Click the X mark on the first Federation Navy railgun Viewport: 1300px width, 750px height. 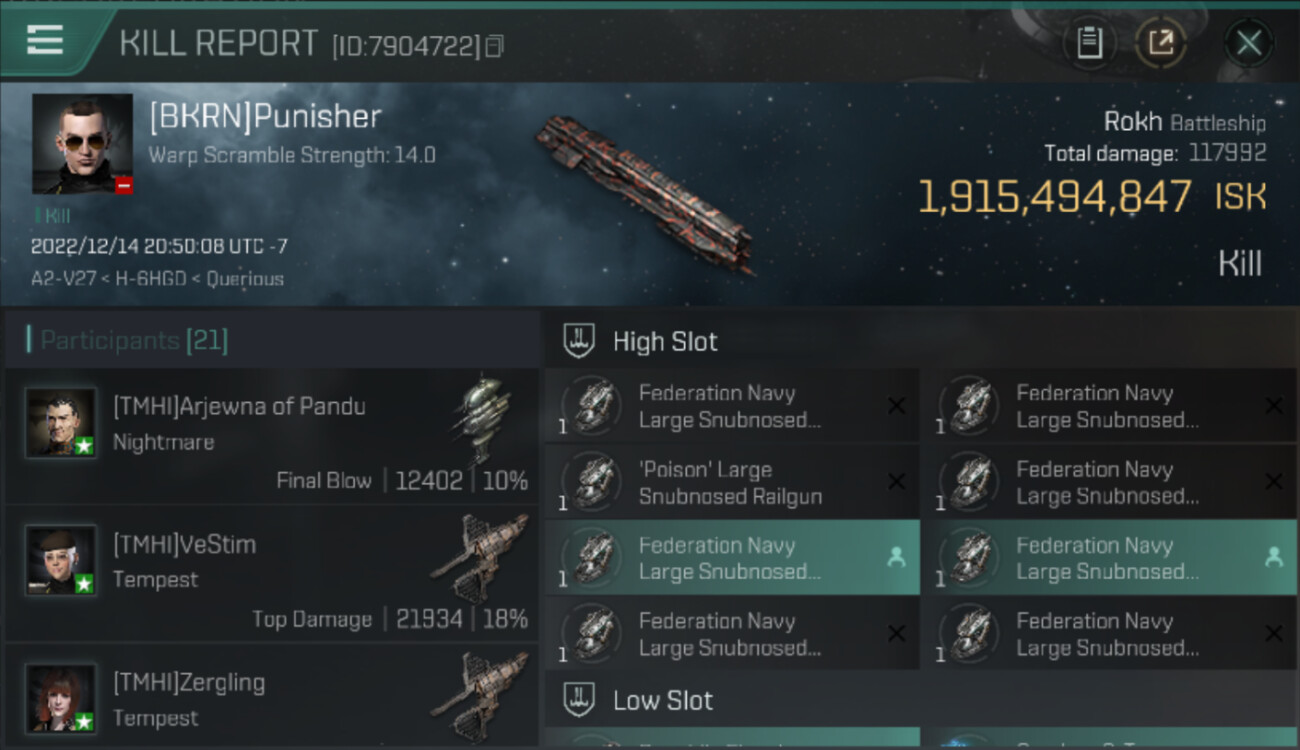896,406
